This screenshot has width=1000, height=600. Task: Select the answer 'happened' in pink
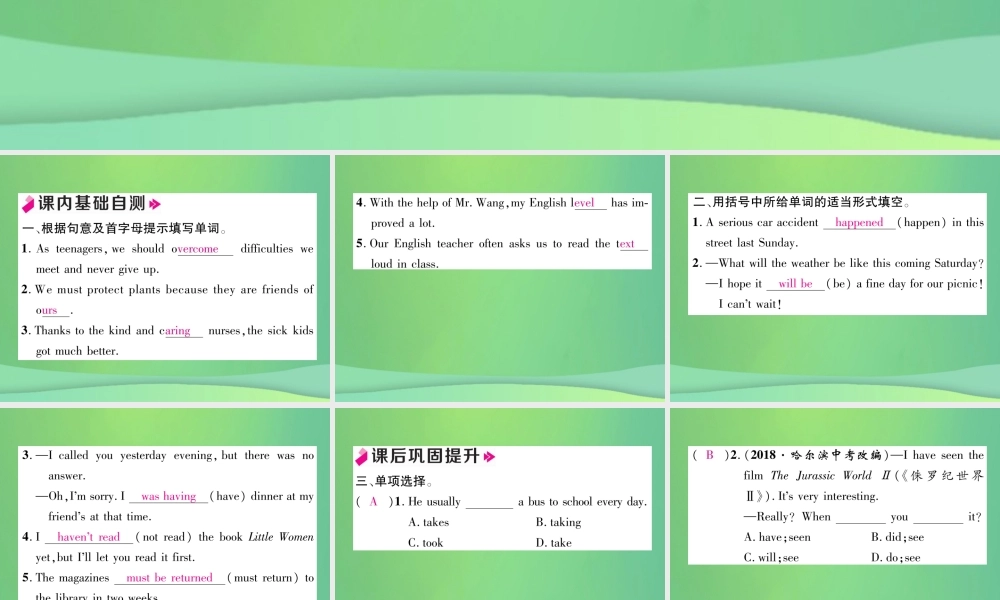(x=859, y=222)
